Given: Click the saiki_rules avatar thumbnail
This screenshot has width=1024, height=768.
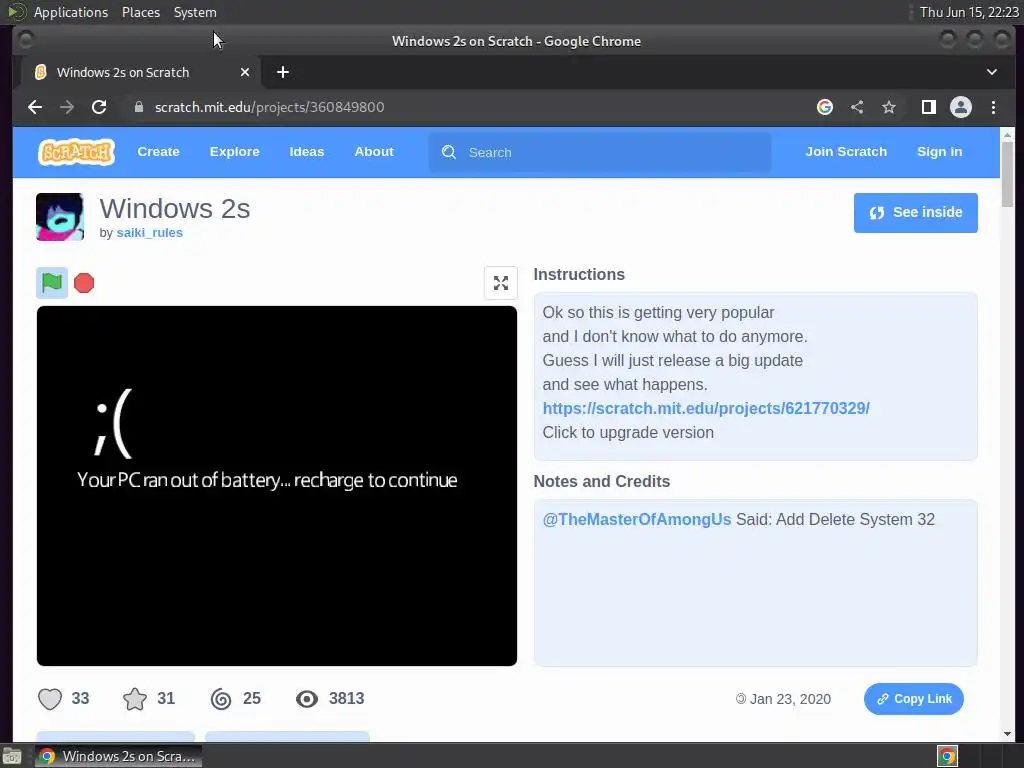Looking at the screenshot, I should pyautogui.click(x=59, y=217).
